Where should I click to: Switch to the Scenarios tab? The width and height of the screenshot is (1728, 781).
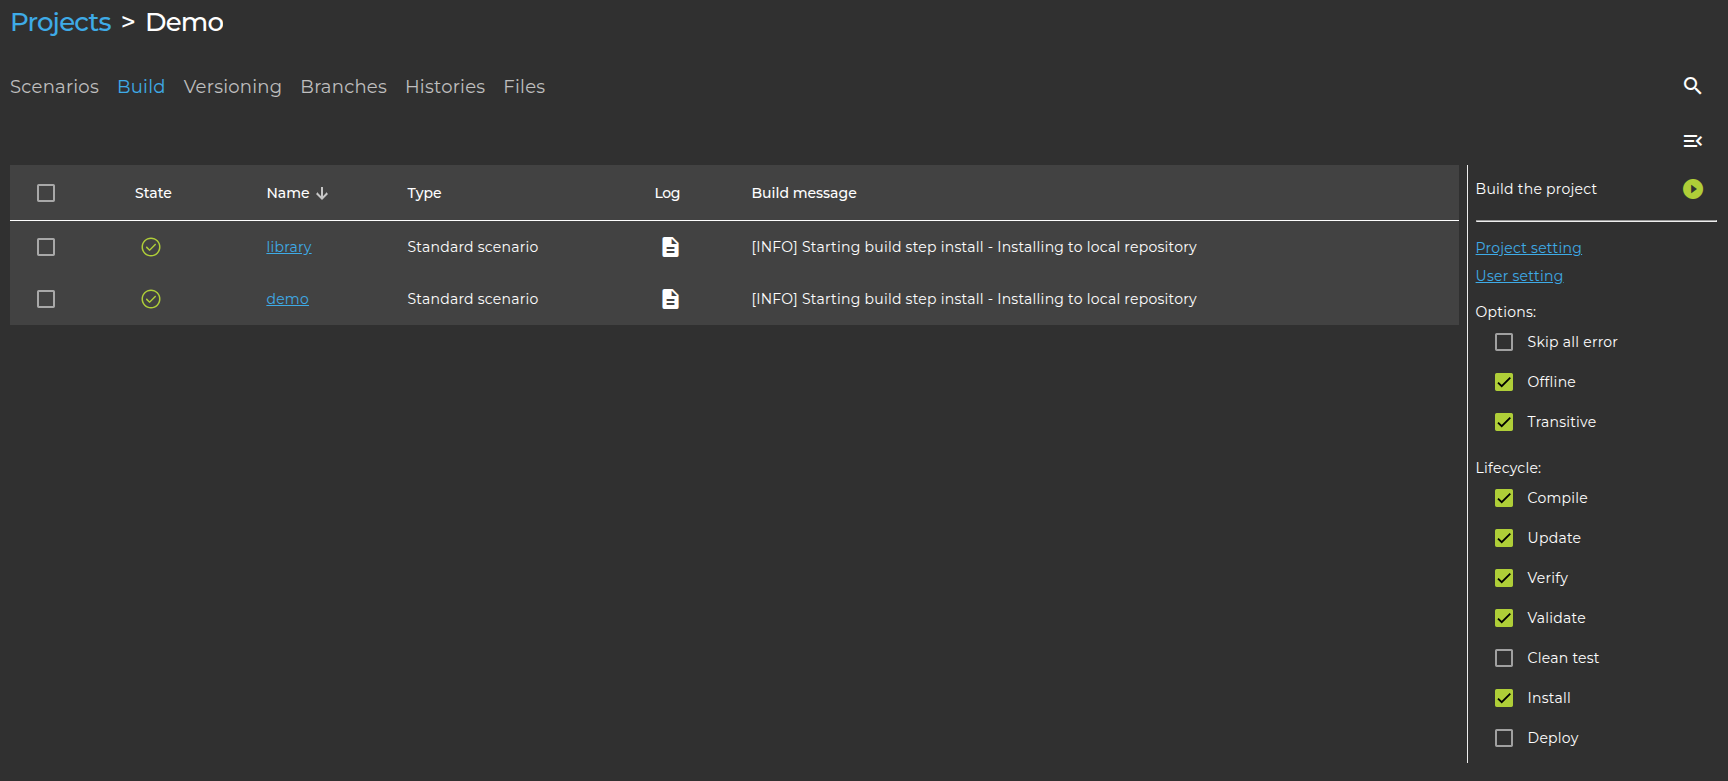pos(54,87)
